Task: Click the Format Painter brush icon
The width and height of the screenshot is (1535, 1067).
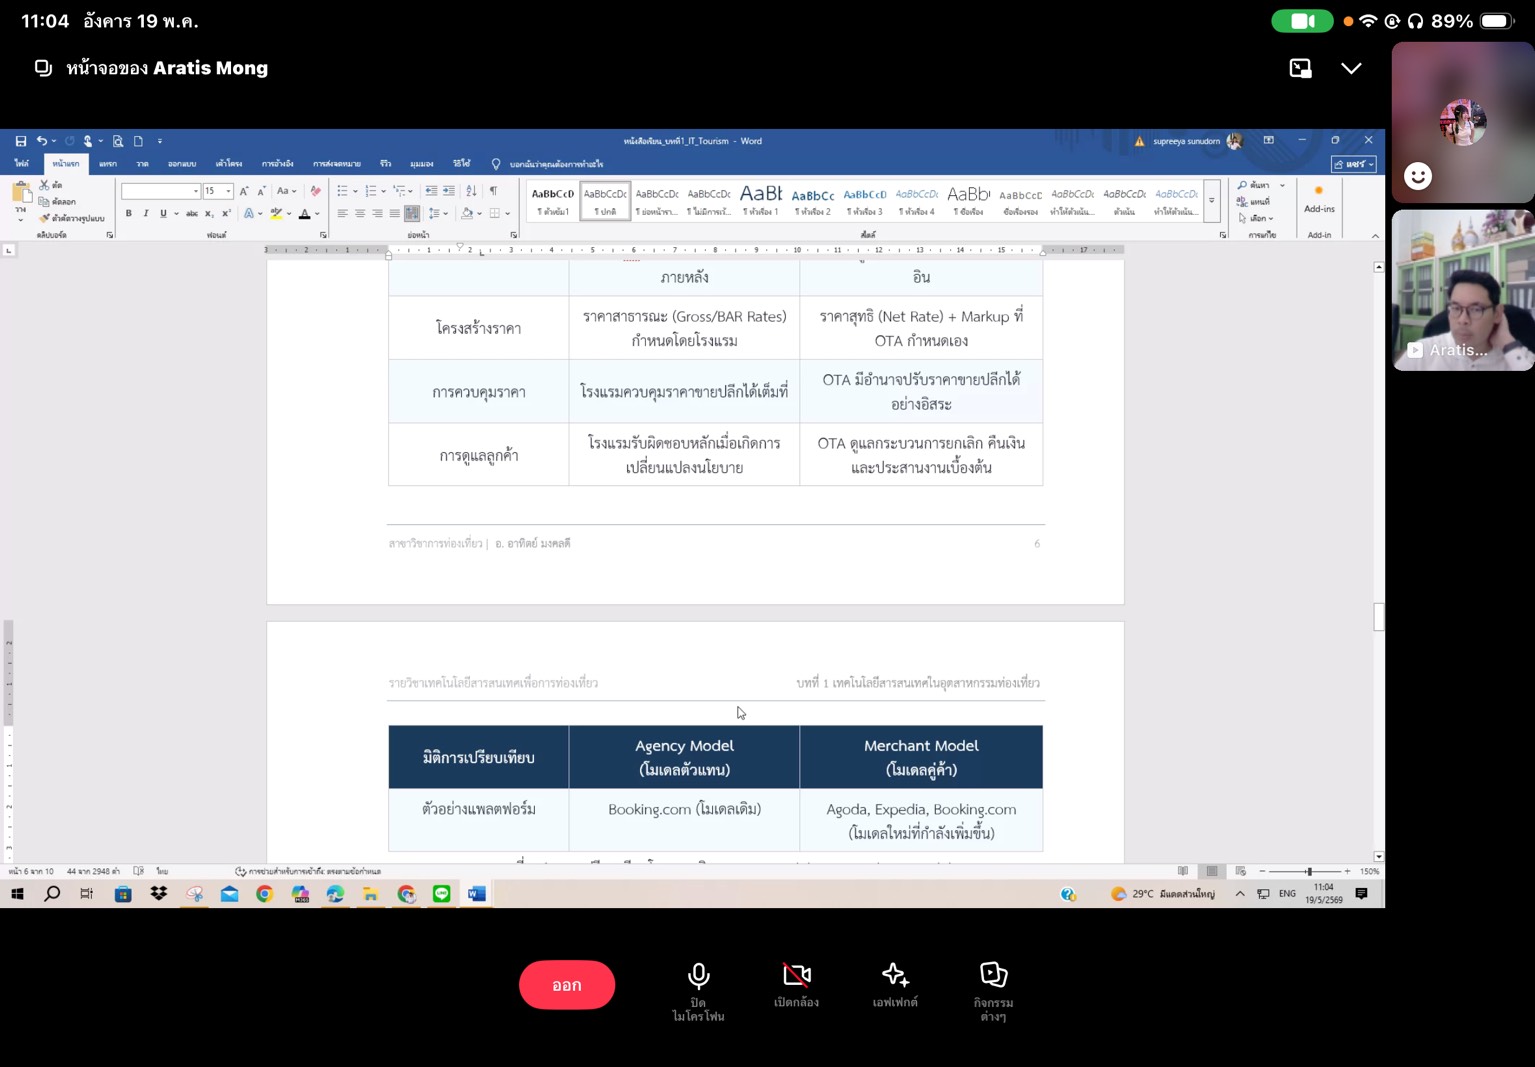Action: coord(44,218)
